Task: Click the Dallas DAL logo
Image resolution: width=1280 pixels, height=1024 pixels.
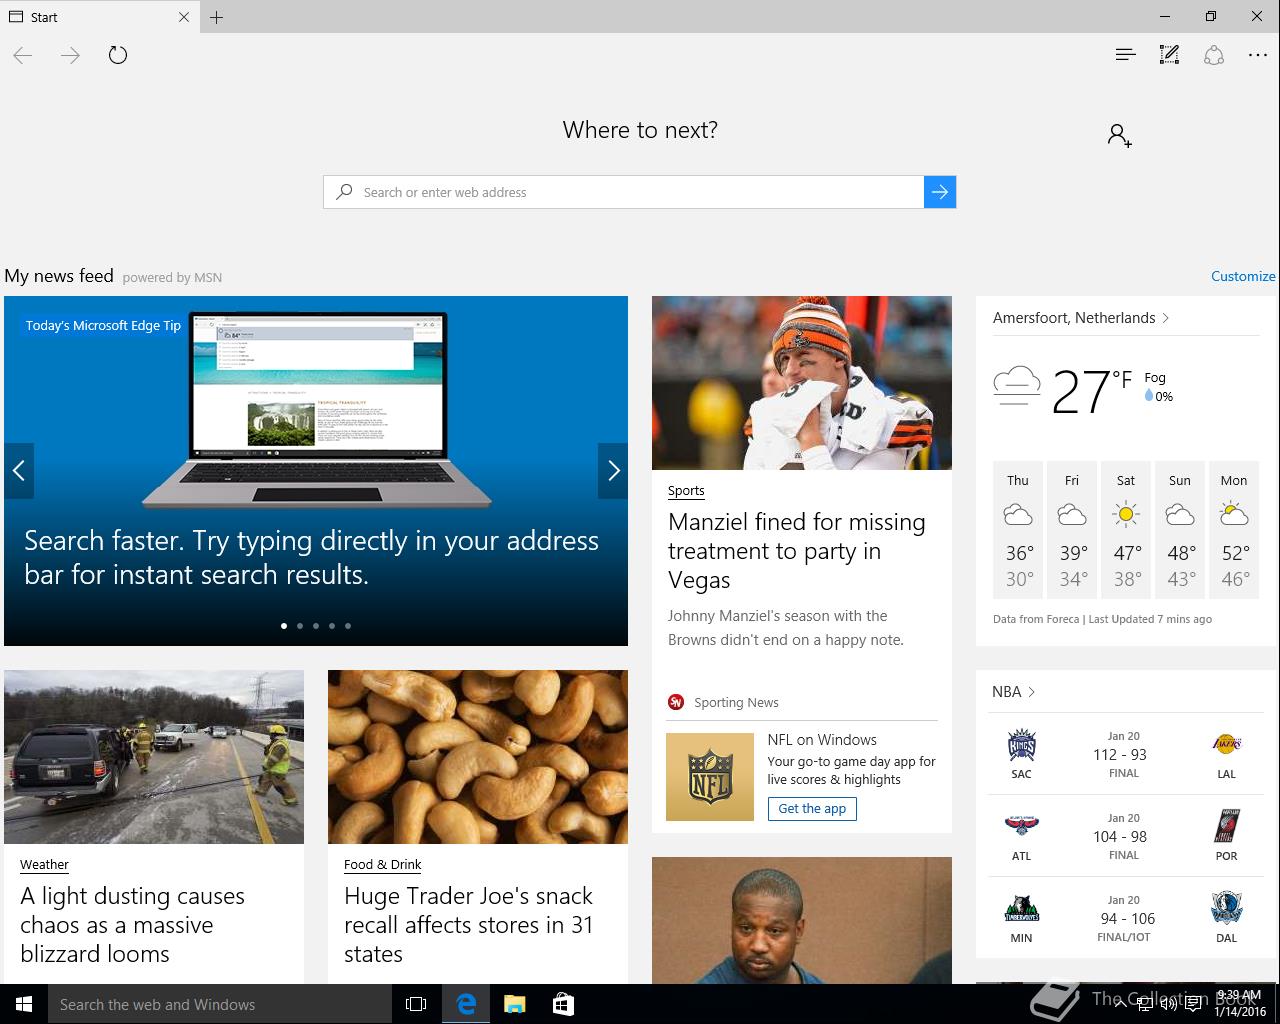Action: tap(1227, 910)
